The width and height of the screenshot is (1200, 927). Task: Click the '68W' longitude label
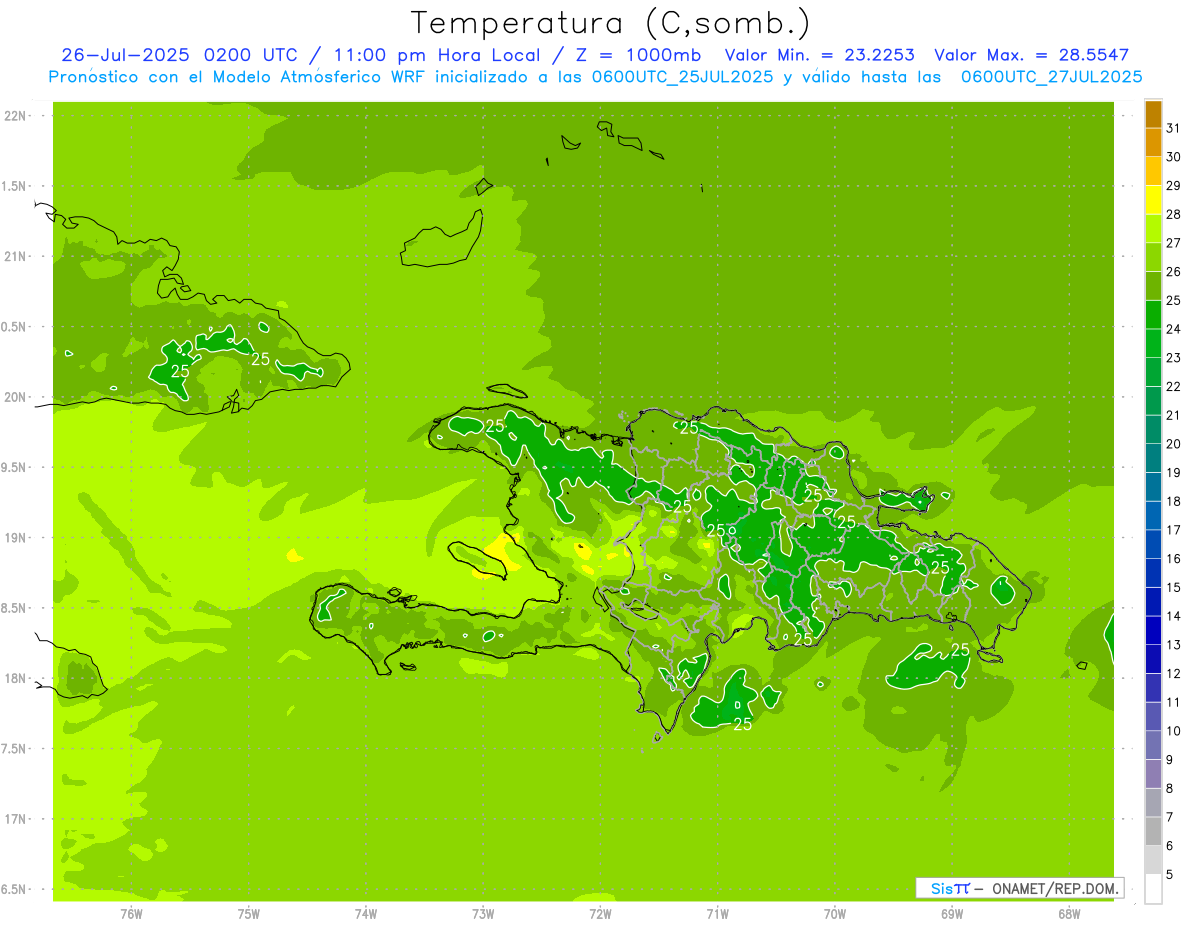(1069, 913)
